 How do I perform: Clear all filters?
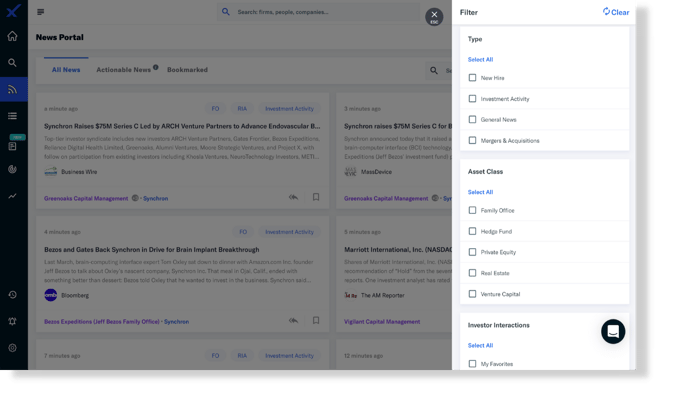click(x=616, y=12)
